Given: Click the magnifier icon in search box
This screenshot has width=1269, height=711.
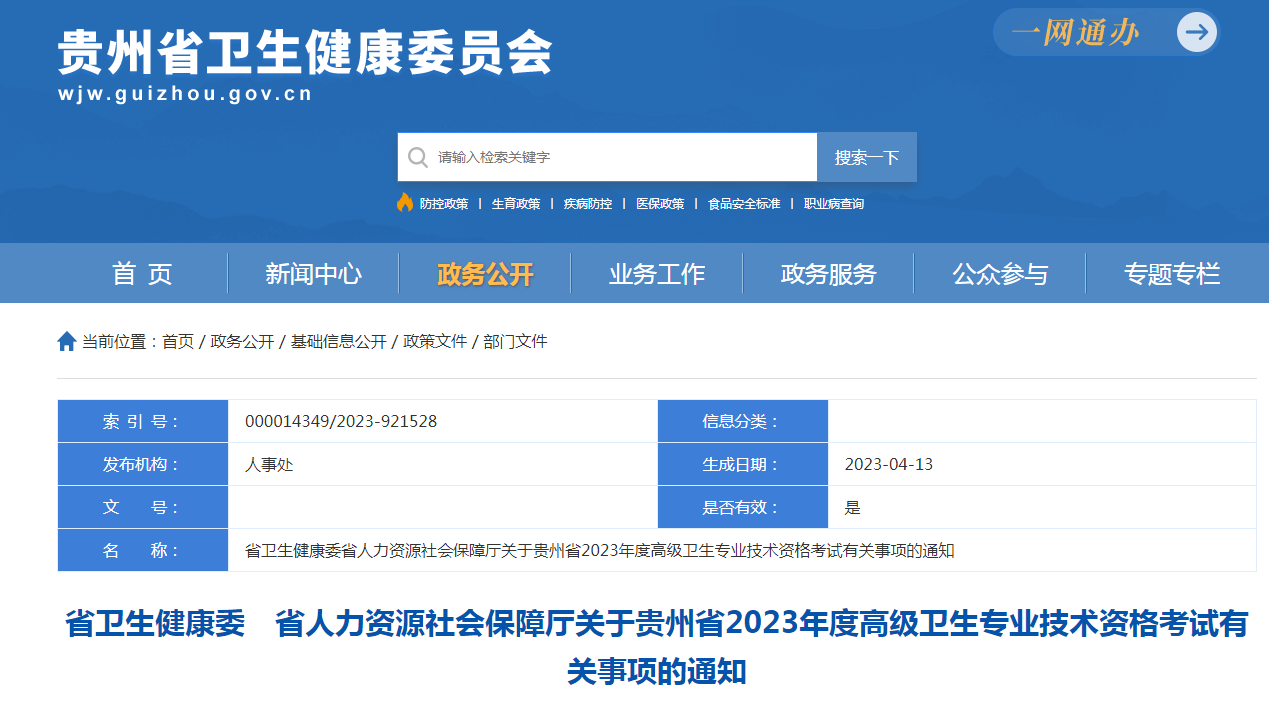Looking at the screenshot, I should click(417, 157).
